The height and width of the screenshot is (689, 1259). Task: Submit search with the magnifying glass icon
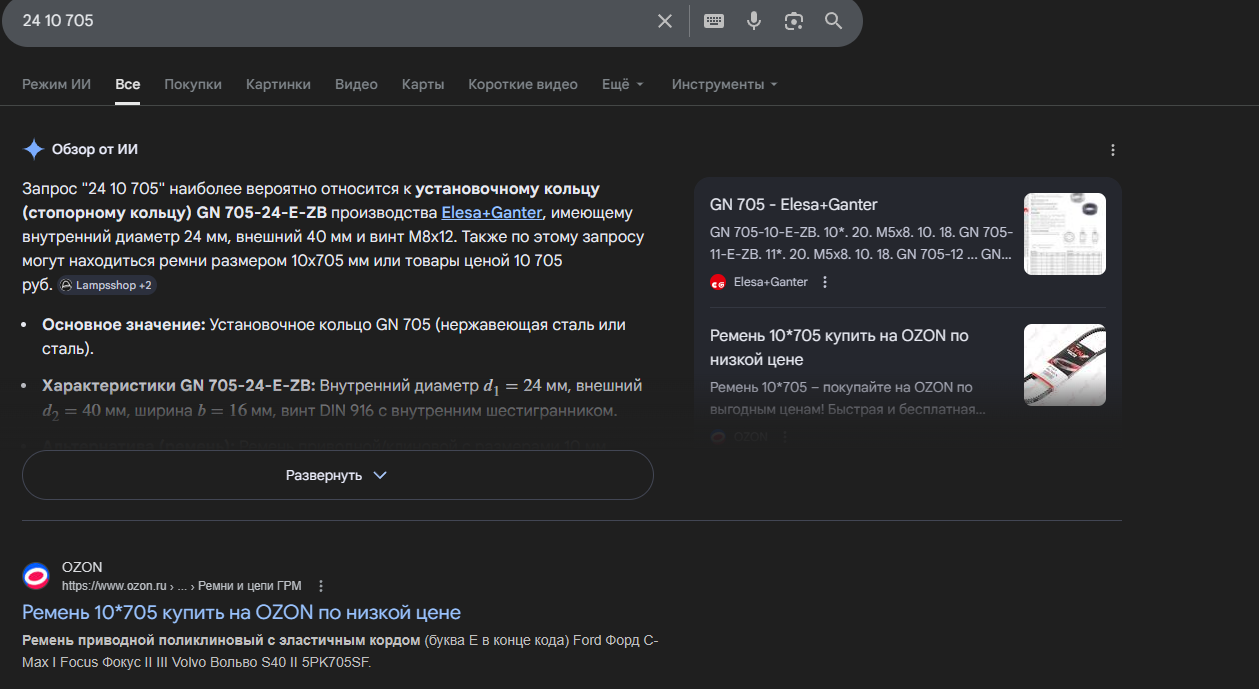click(x=834, y=21)
